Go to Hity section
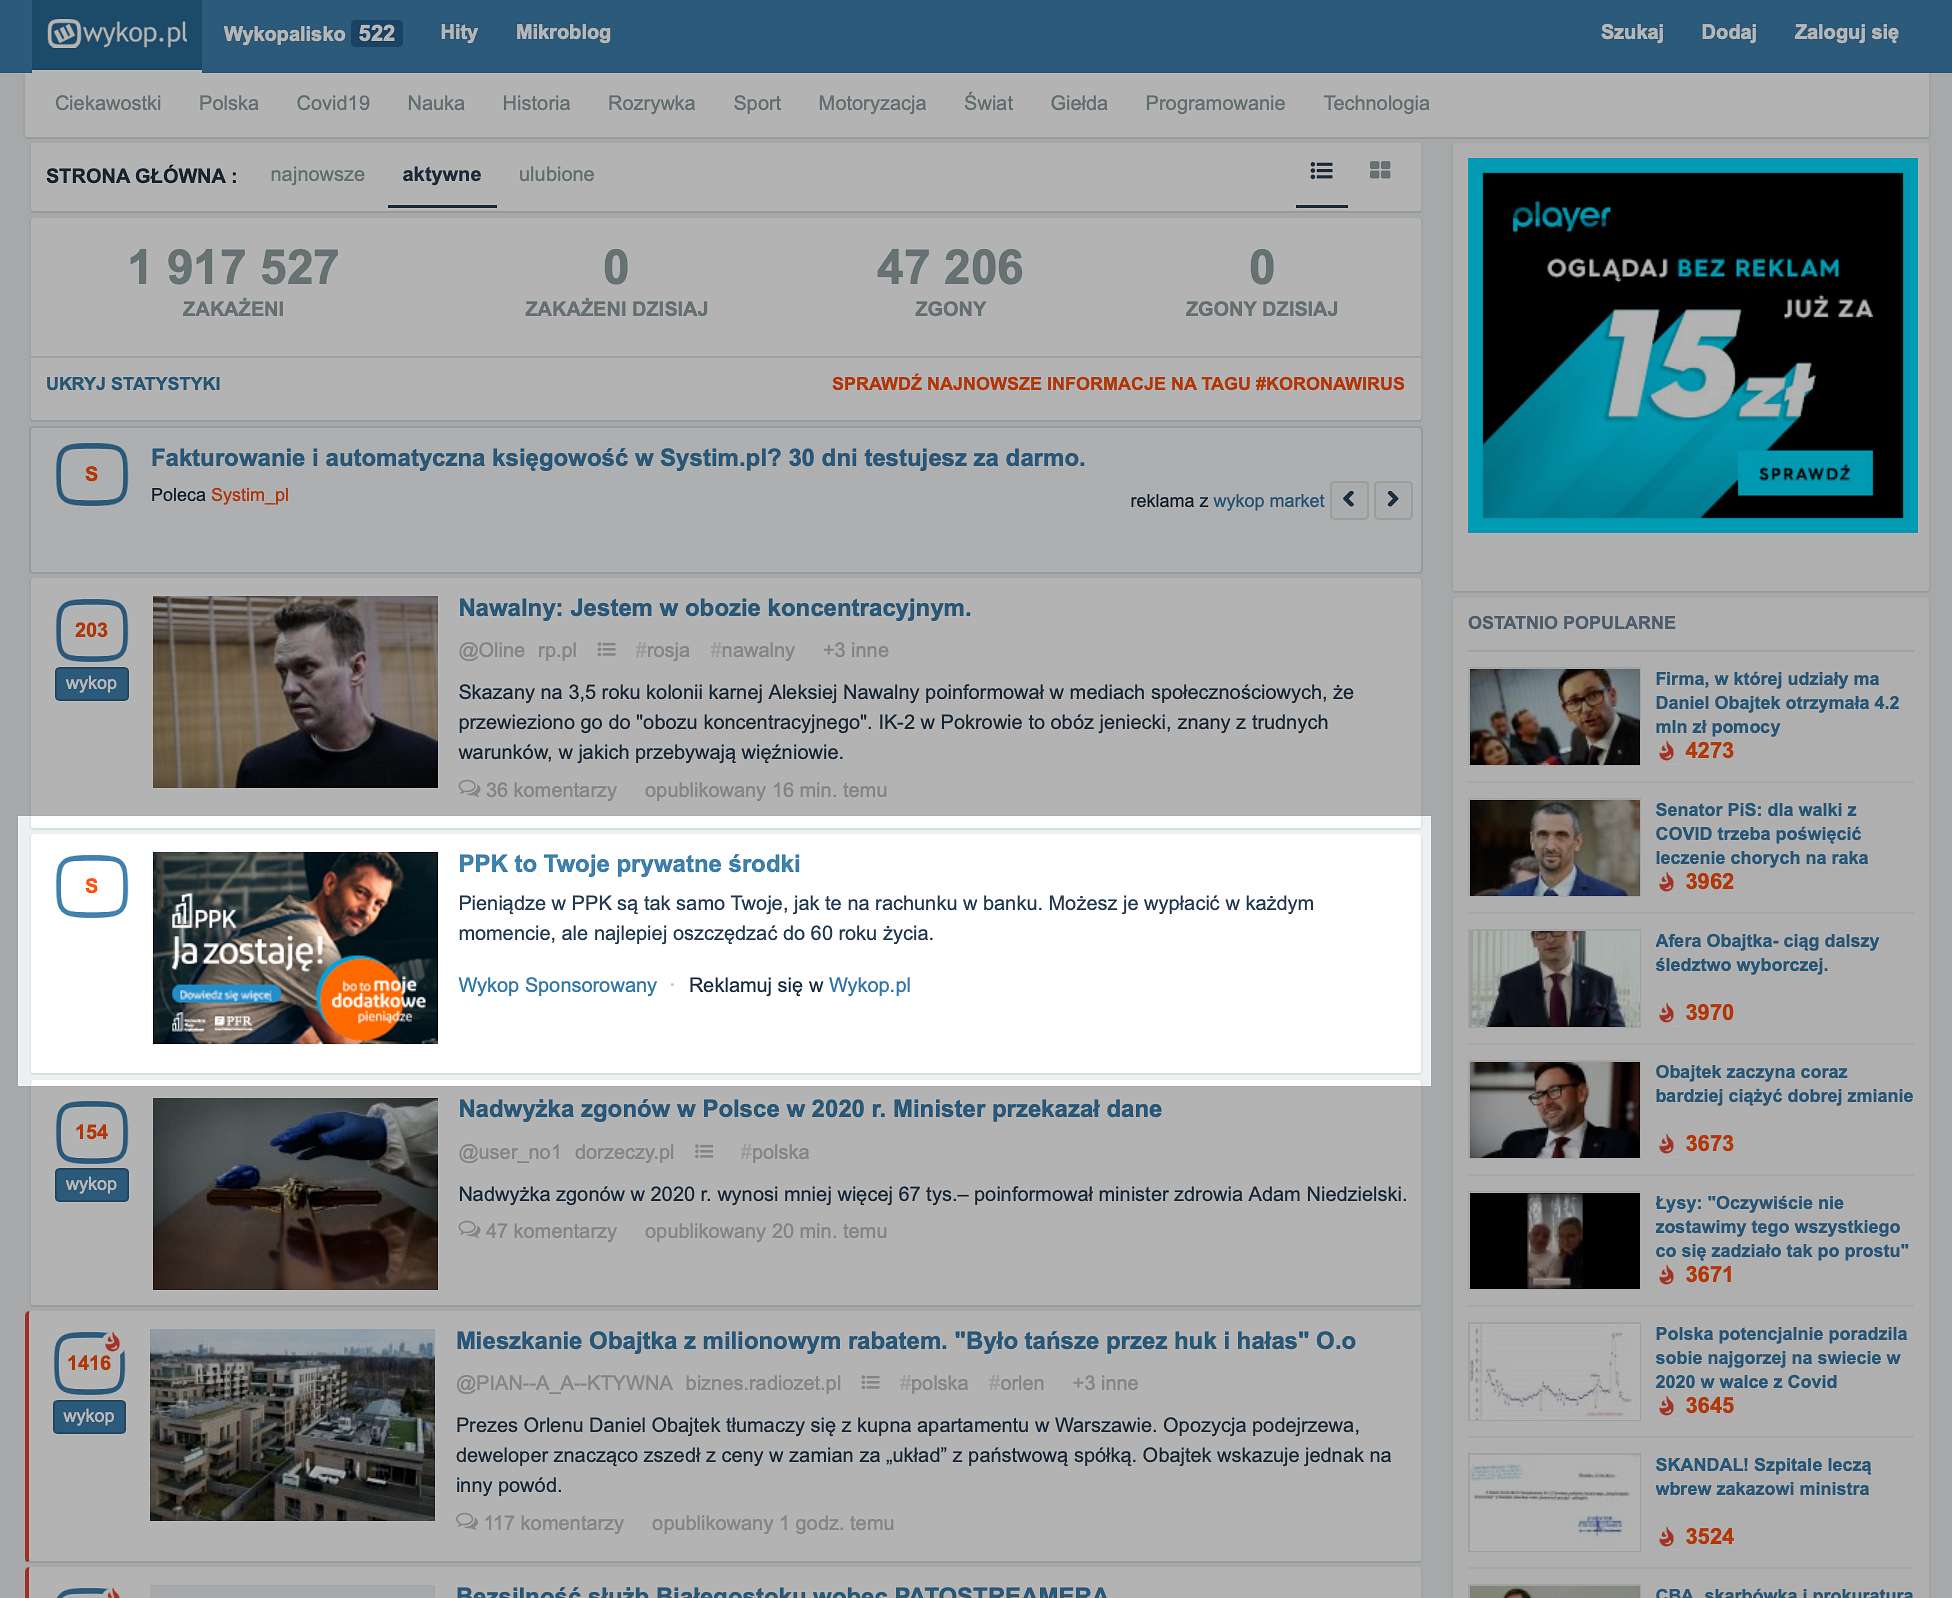Screen dimensions: 1952x1598 pos(459,32)
